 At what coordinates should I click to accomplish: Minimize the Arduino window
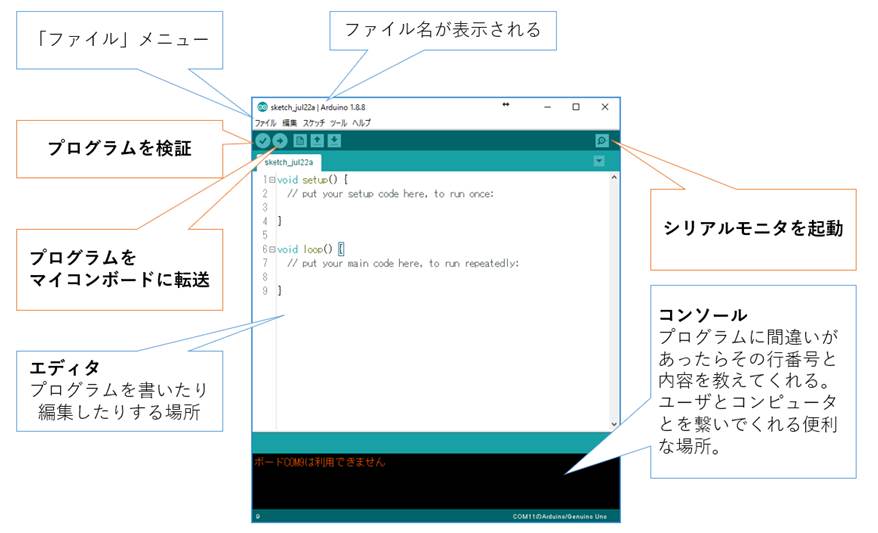[548, 107]
